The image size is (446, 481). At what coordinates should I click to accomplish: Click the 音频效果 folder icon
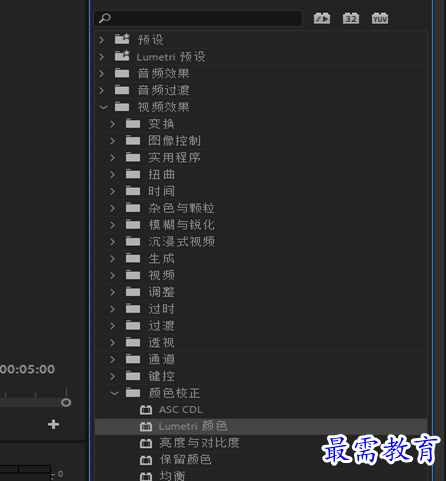pyautogui.click(x=122, y=73)
